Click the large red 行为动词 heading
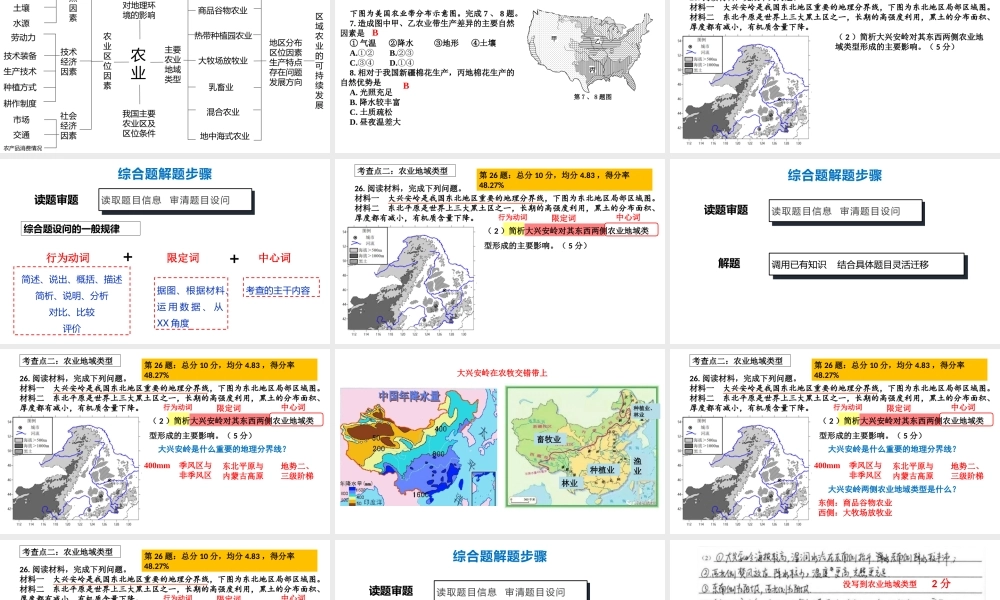Viewport: 1000px width, 600px height. tap(68, 258)
